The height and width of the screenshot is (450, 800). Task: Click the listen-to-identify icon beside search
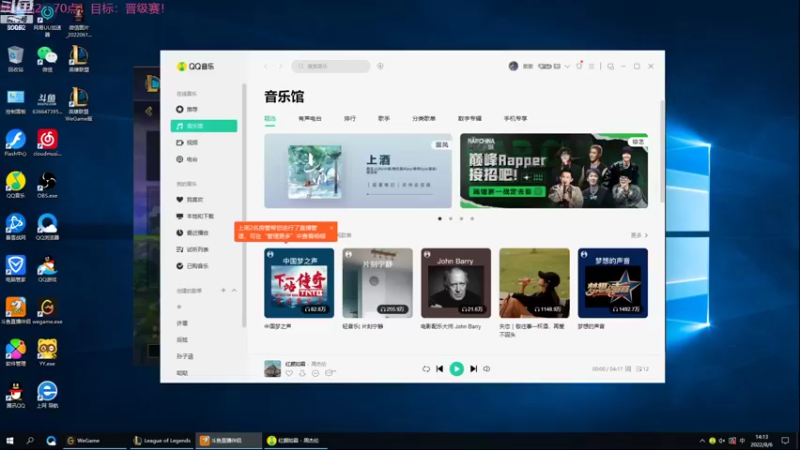380,66
